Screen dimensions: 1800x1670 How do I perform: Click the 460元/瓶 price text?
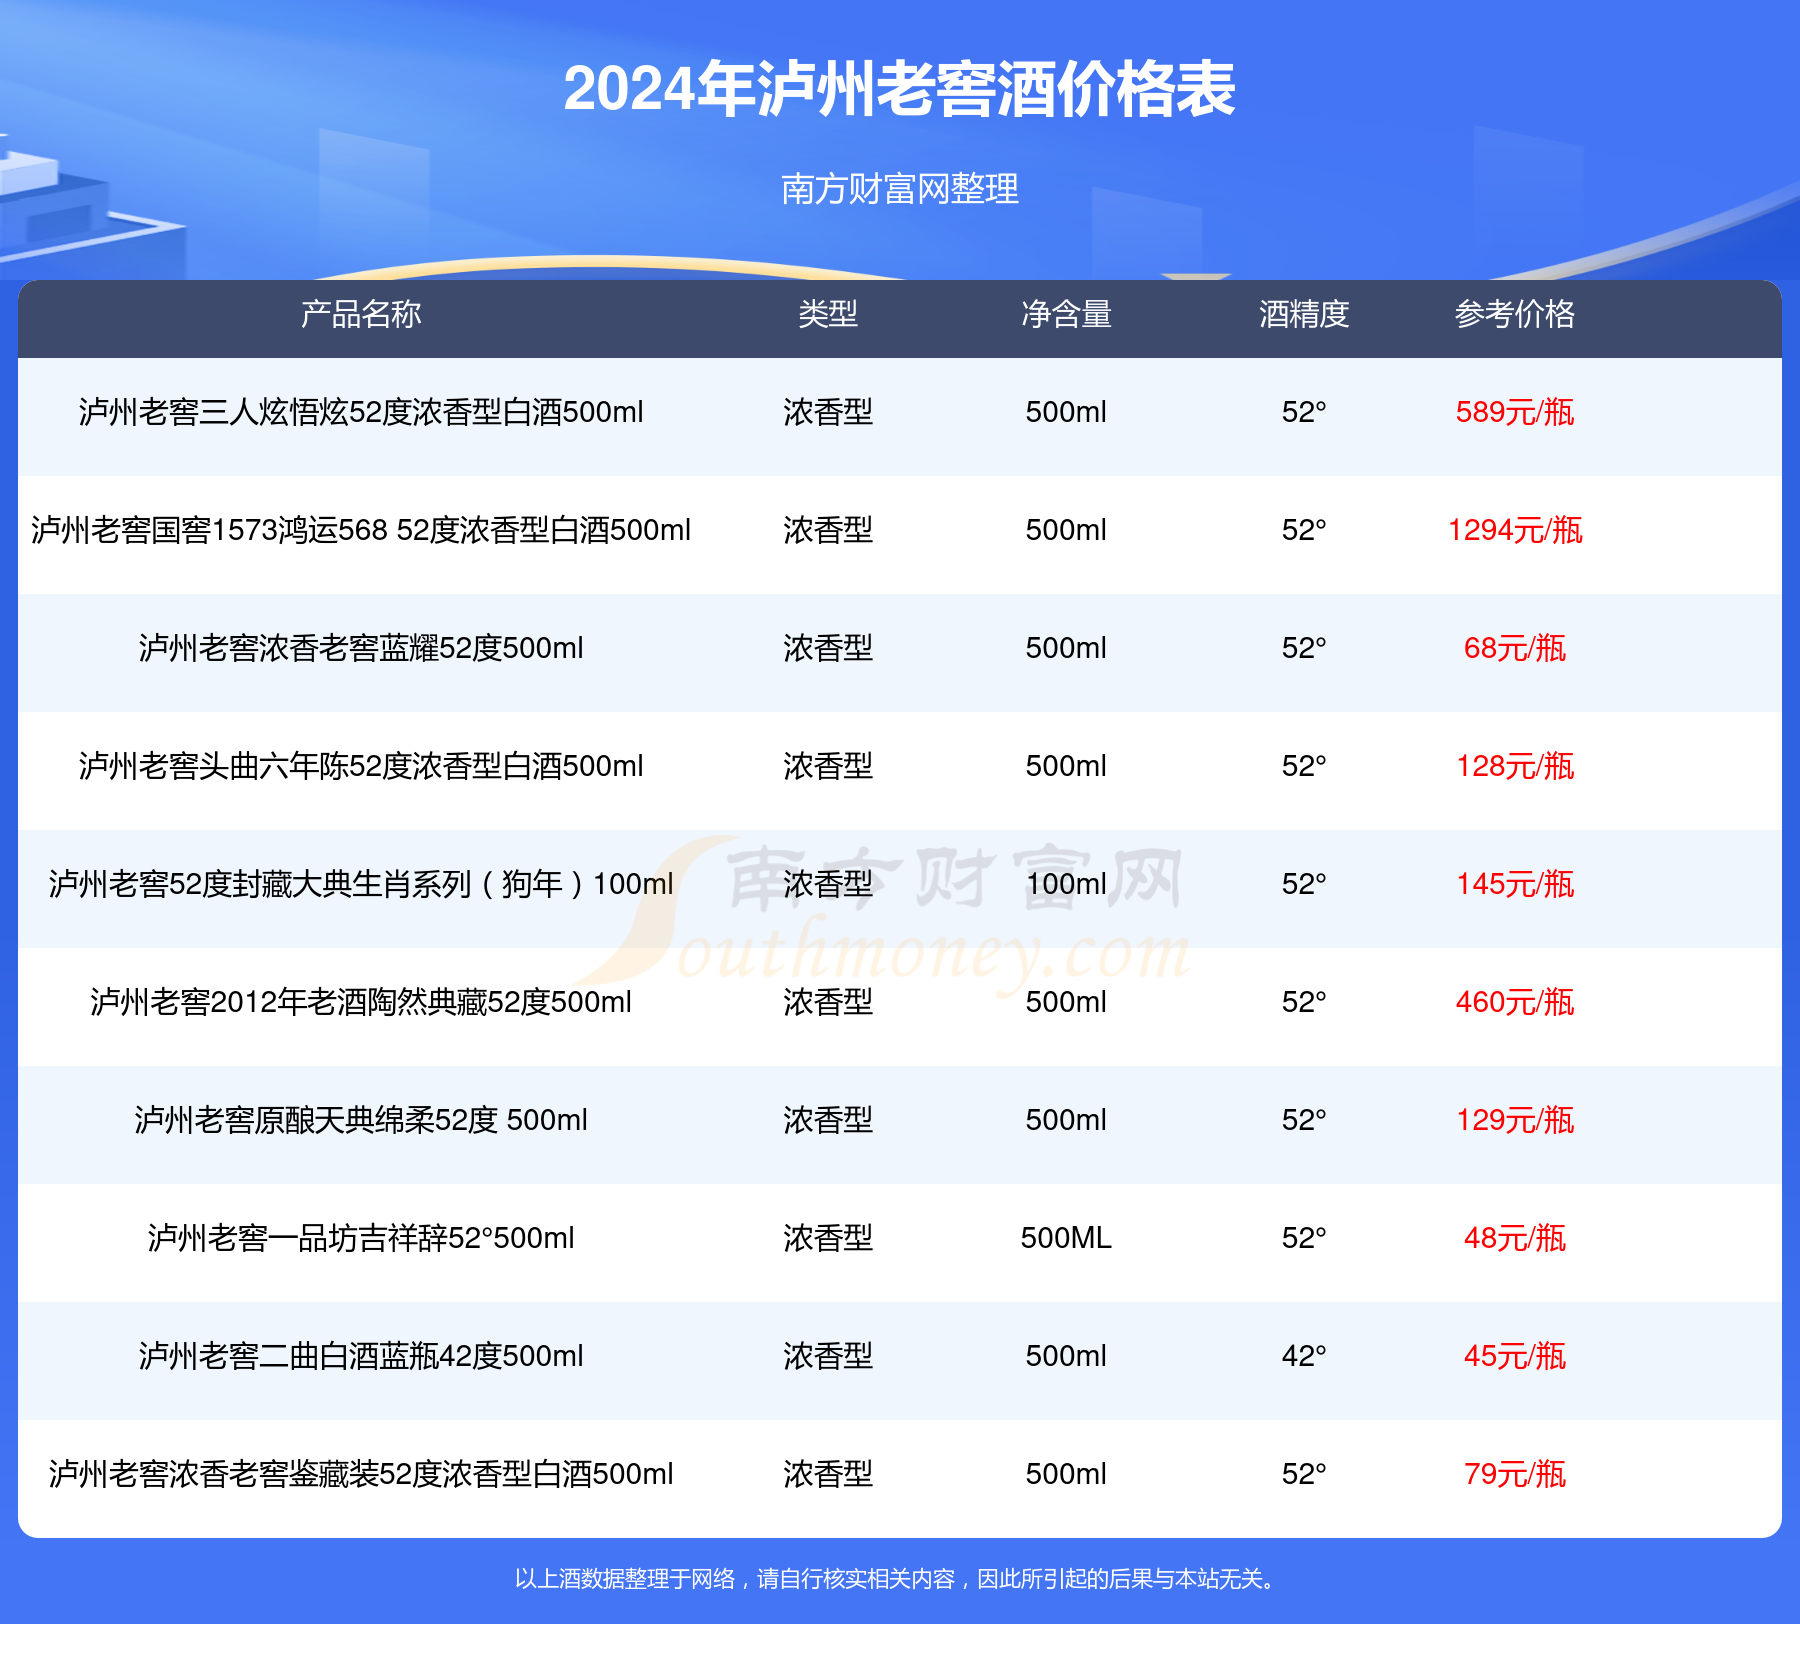(x=1516, y=1005)
